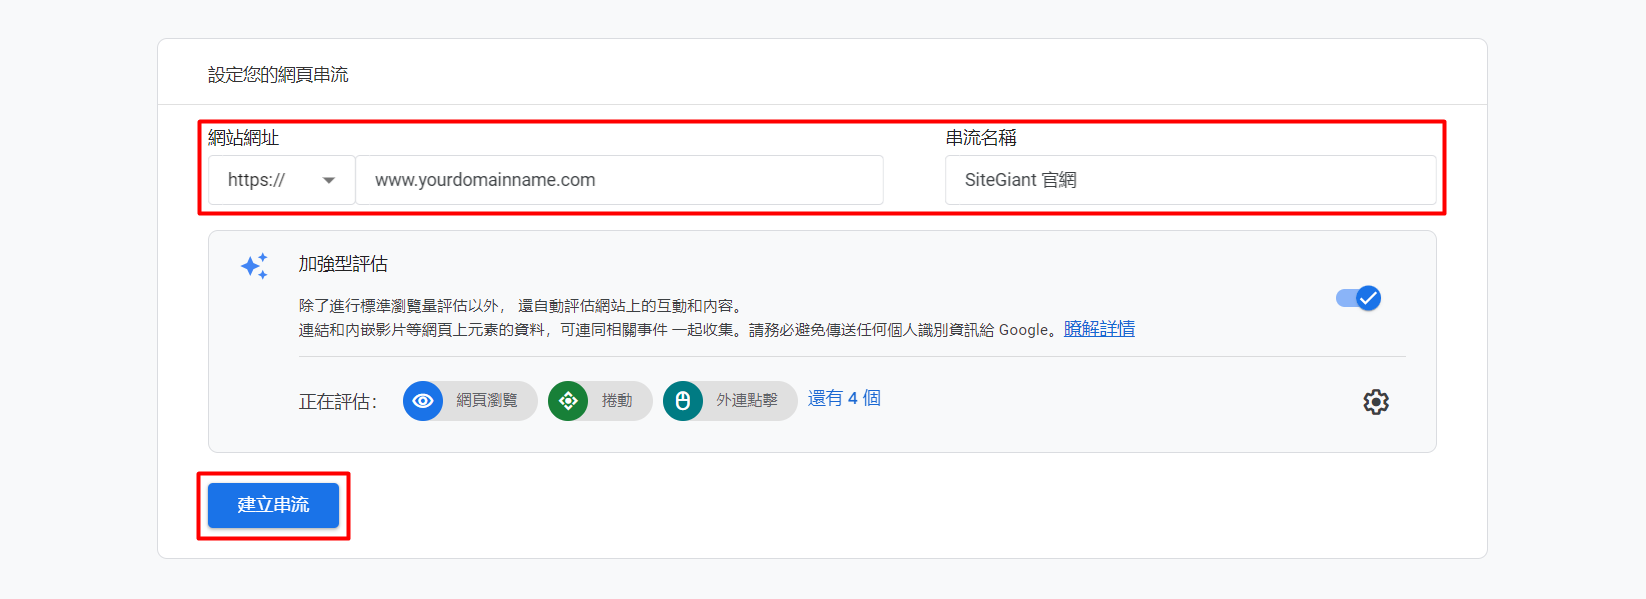The image size is (1646, 599).
Task: Click the 捲動 scroll icon chip
Action: (x=600, y=401)
